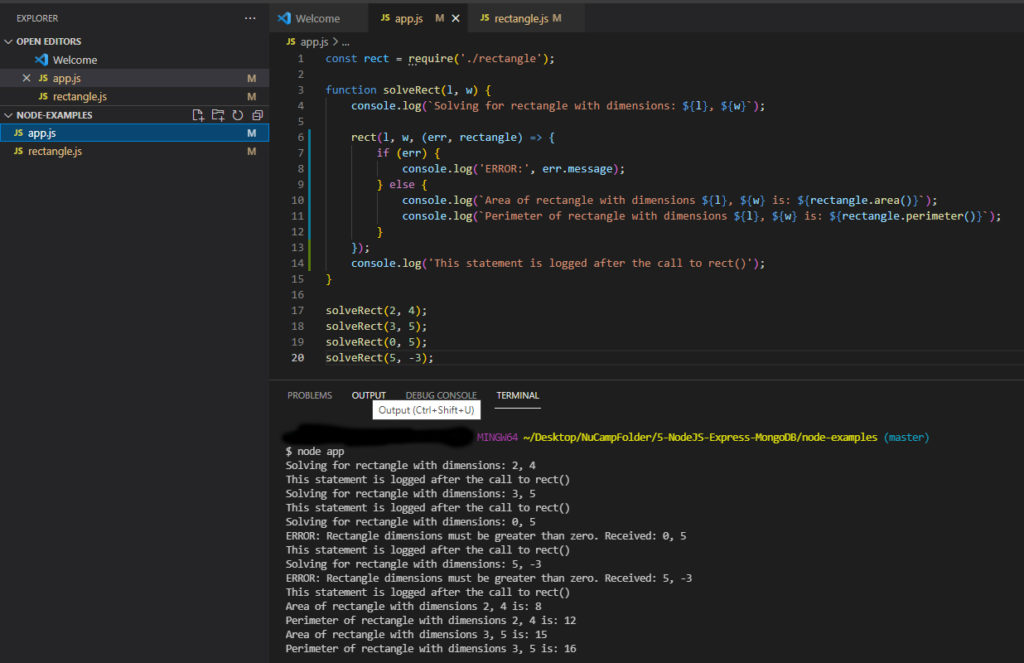Click New Folder icon in NODE-EXAMPLES header
This screenshot has height=663, width=1024.
[x=218, y=115]
